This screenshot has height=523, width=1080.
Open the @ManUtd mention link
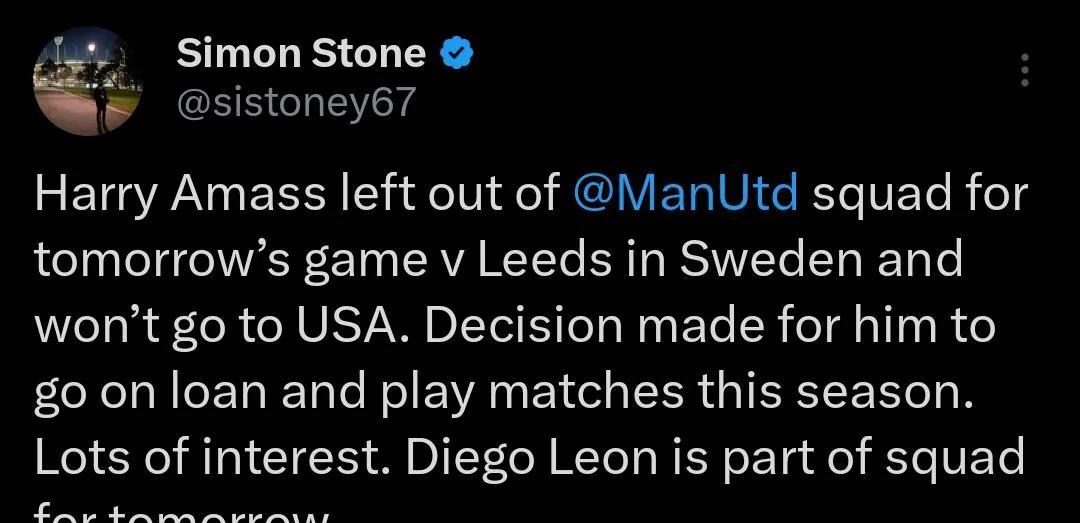coord(686,194)
